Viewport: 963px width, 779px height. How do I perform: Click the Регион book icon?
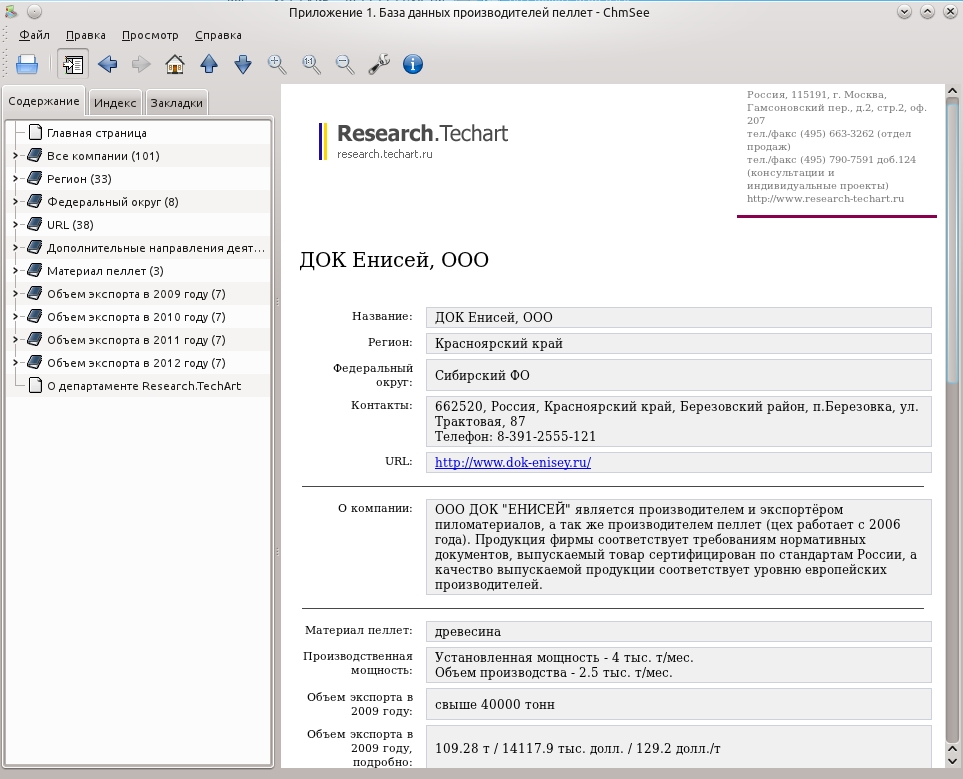(35, 179)
